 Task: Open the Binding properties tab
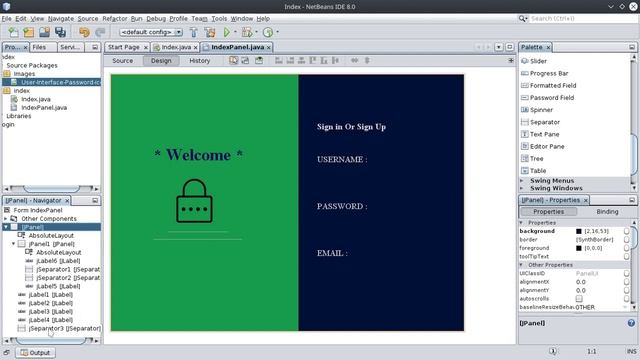(607, 211)
